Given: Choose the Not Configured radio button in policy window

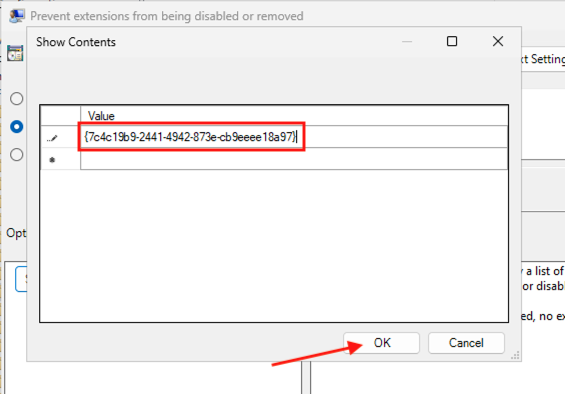Looking at the screenshot, I should 17,98.
